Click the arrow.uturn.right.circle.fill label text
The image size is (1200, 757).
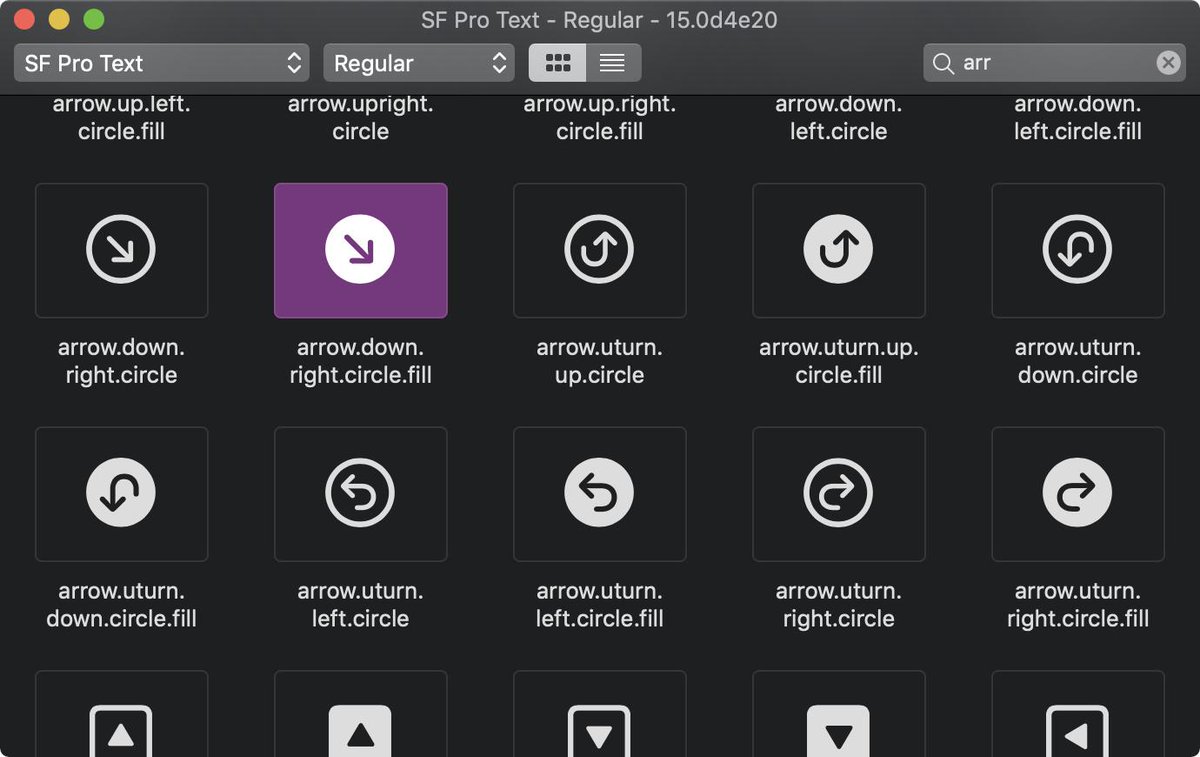click(x=1078, y=605)
